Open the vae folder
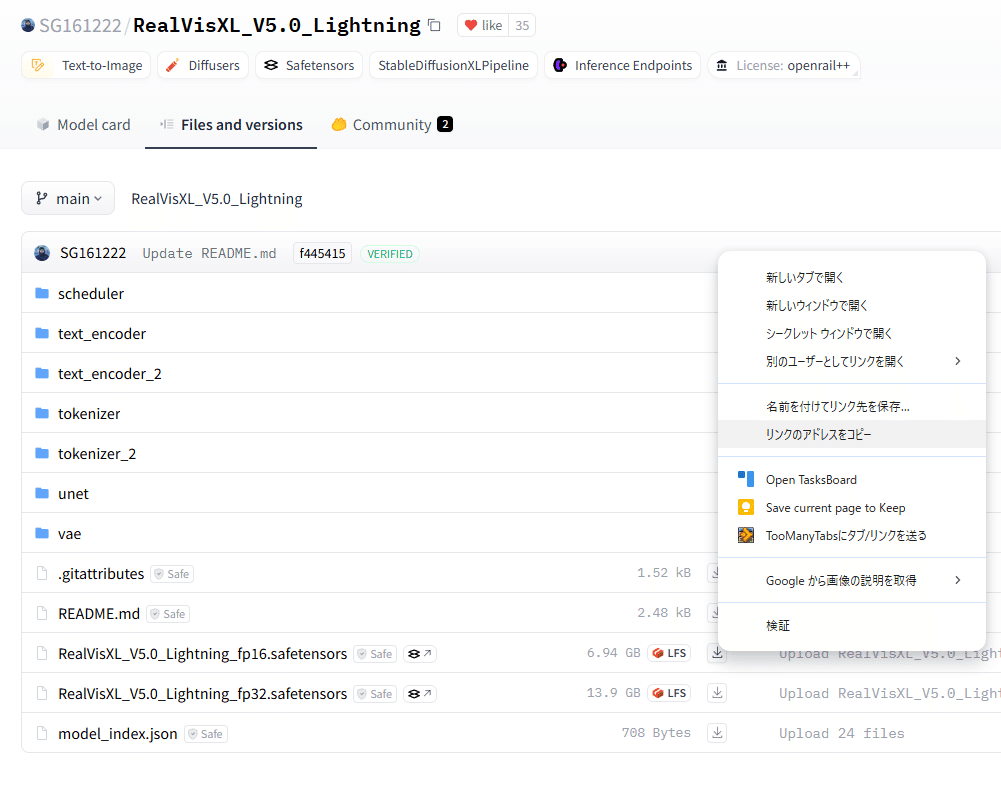Screen dimensions: 1001x793 70,534
